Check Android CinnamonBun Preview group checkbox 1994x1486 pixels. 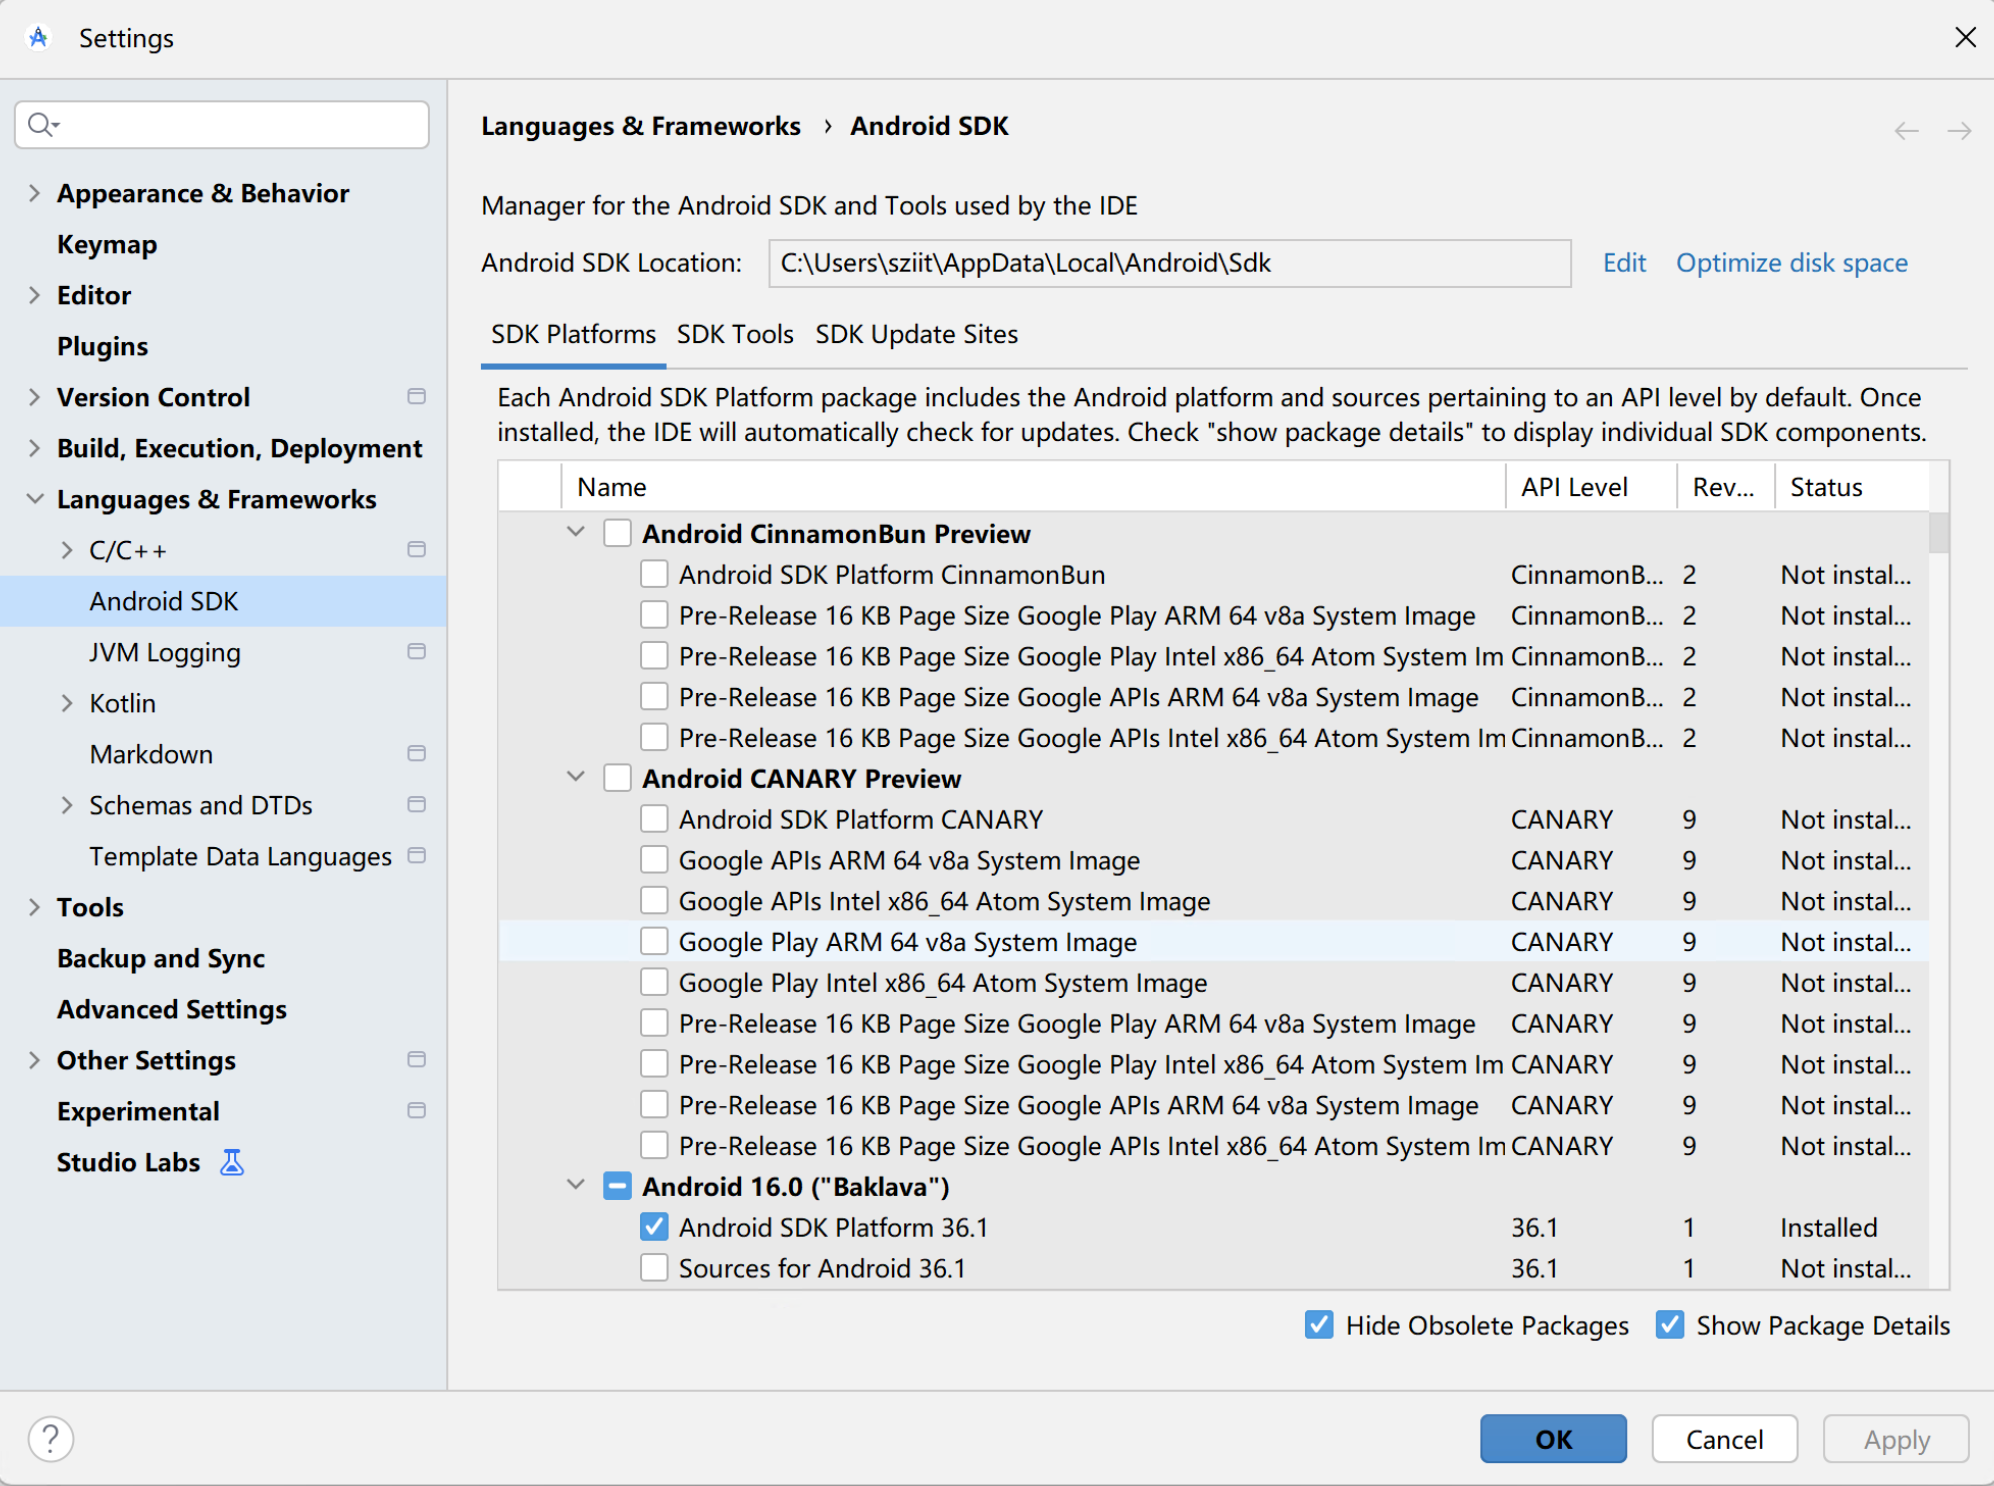[x=617, y=534]
